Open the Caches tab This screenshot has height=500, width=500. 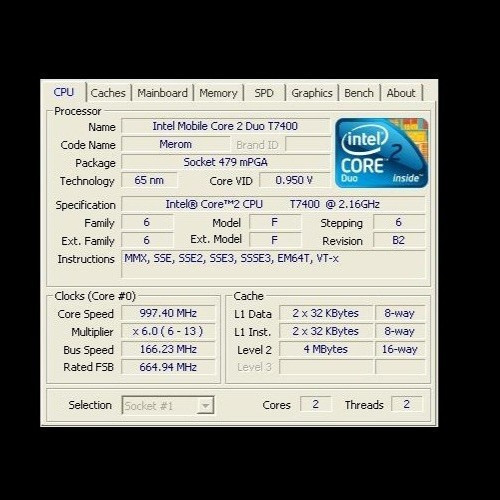108,93
